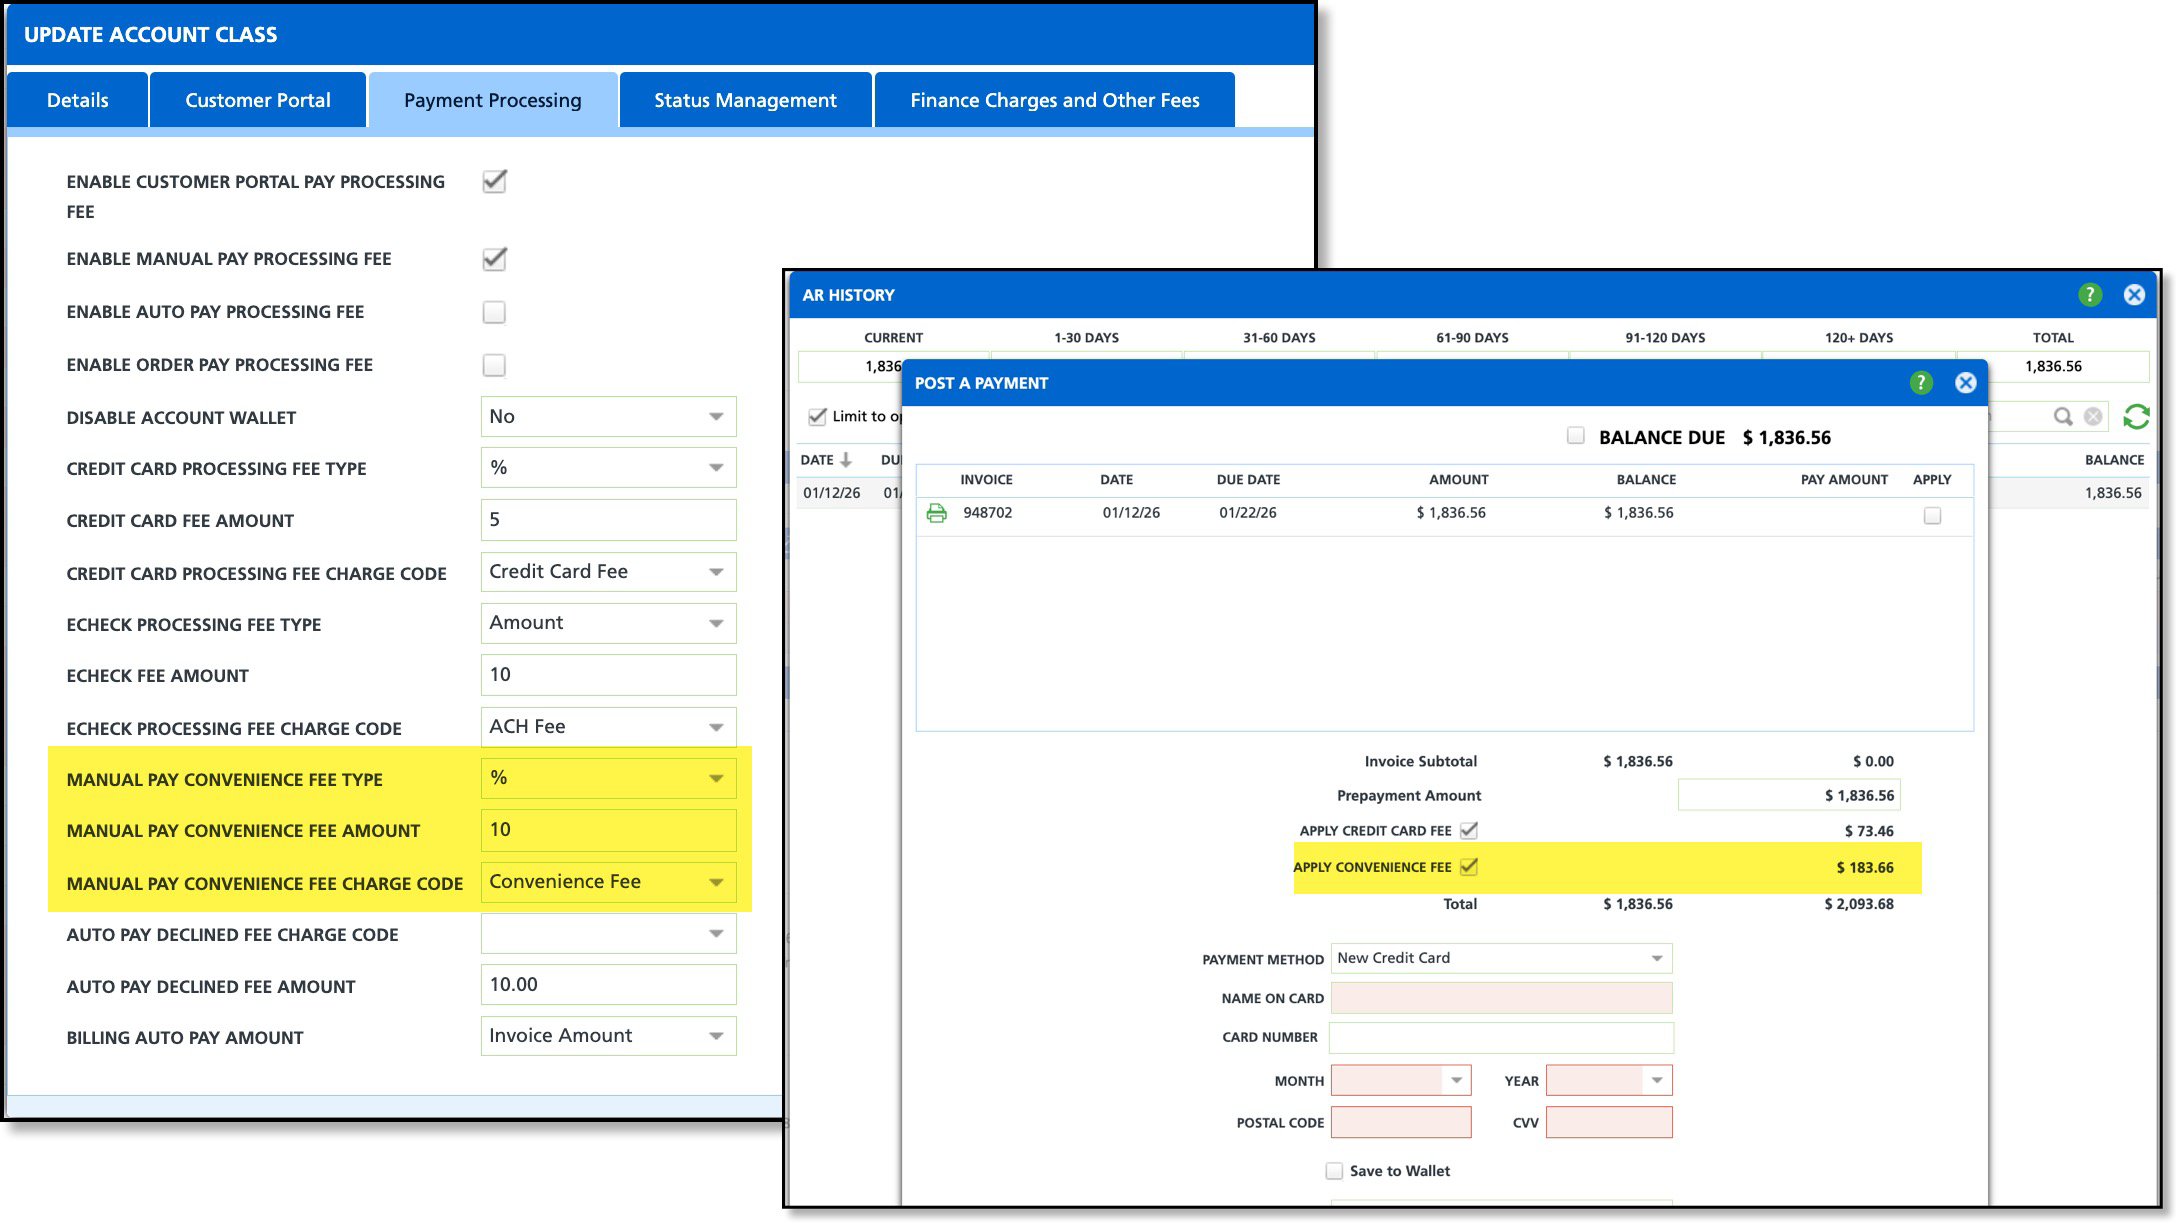Image resolution: width=2176 pixels, height=1224 pixels.
Task: Go to the Customer Portal tab
Action: [x=257, y=100]
